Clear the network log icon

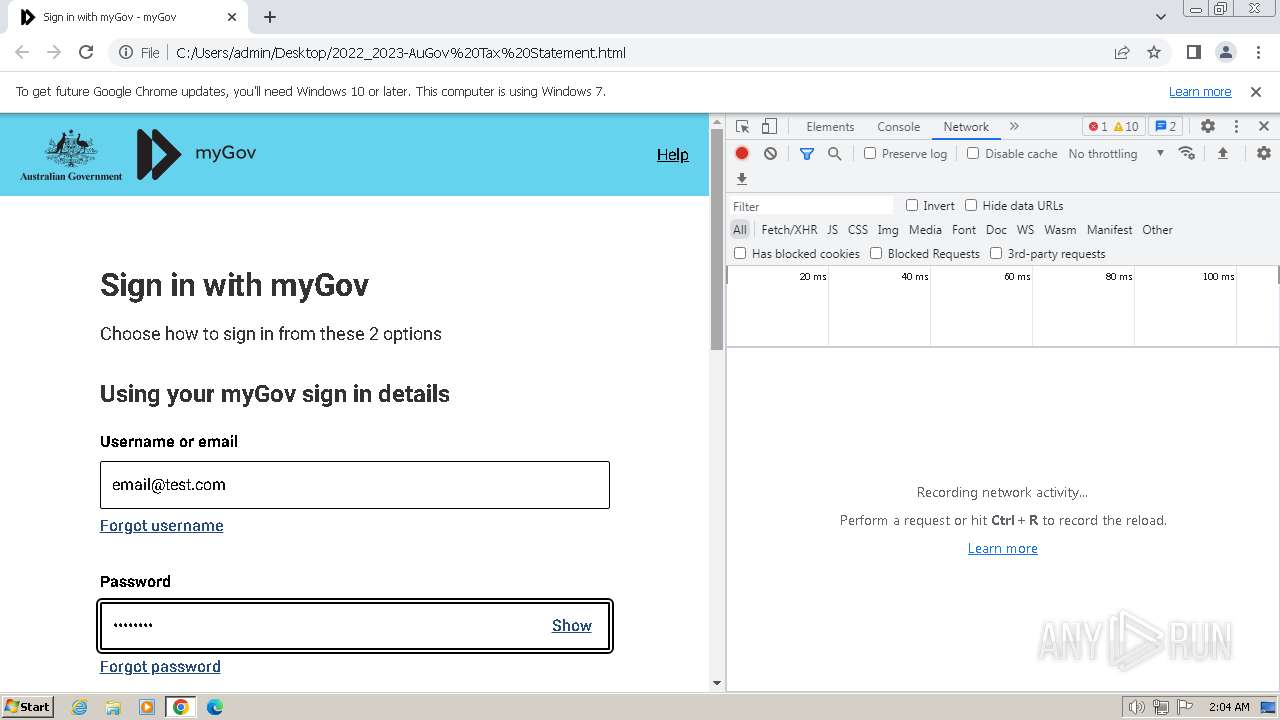click(x=770, y=153)
